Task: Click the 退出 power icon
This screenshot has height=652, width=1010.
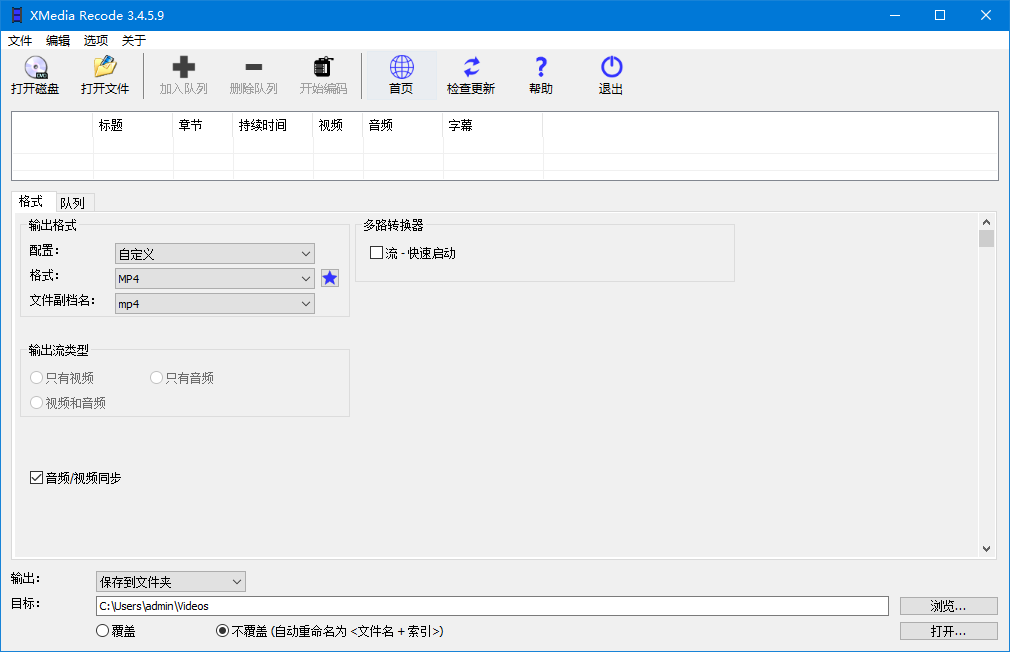Action: click(x=611, y=75)
